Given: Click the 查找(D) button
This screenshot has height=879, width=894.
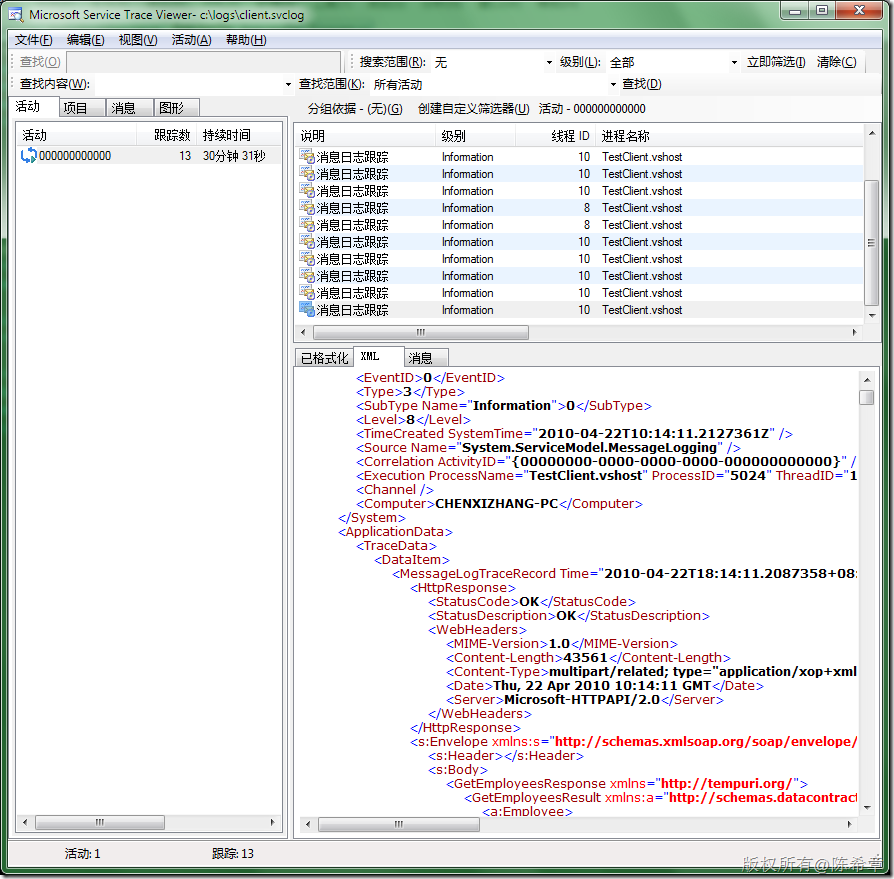Looking at the screenshot, I should click(x=642, y=84).
